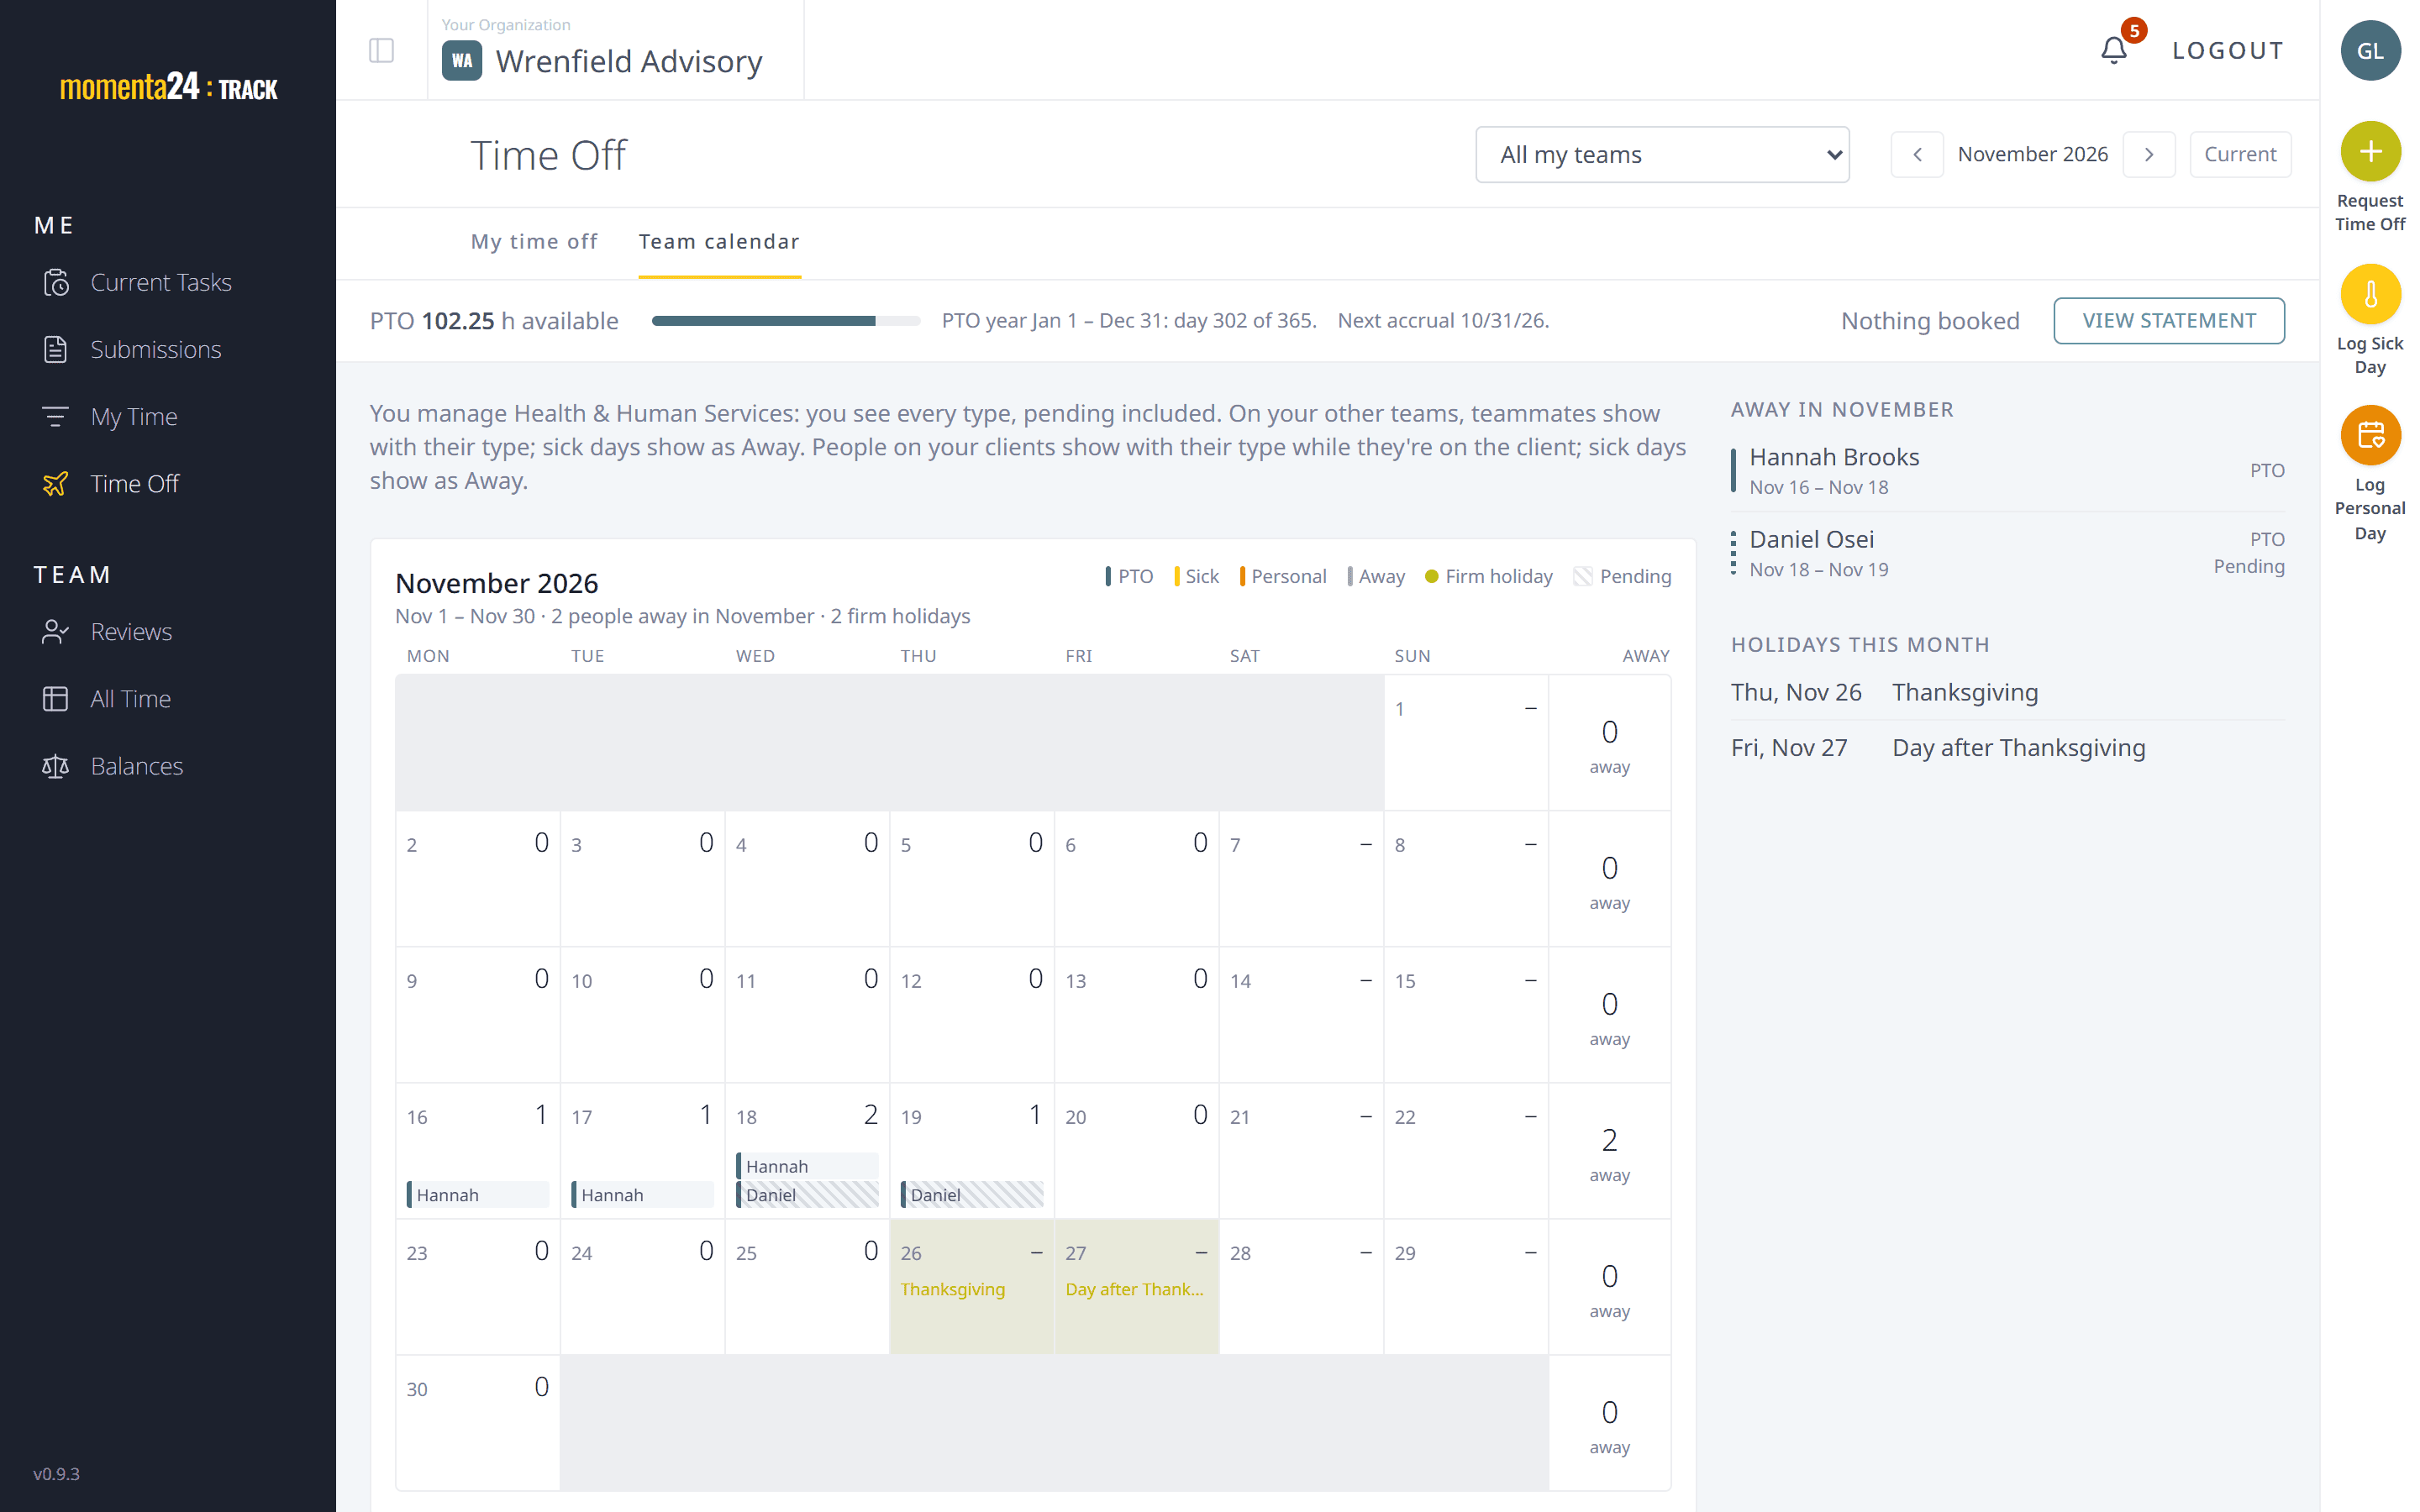Viewport: 2420px width, 1512px height.
Task: Click Hannah's PTO bar on Nov 16
Action: click(x=478, y=1195)
